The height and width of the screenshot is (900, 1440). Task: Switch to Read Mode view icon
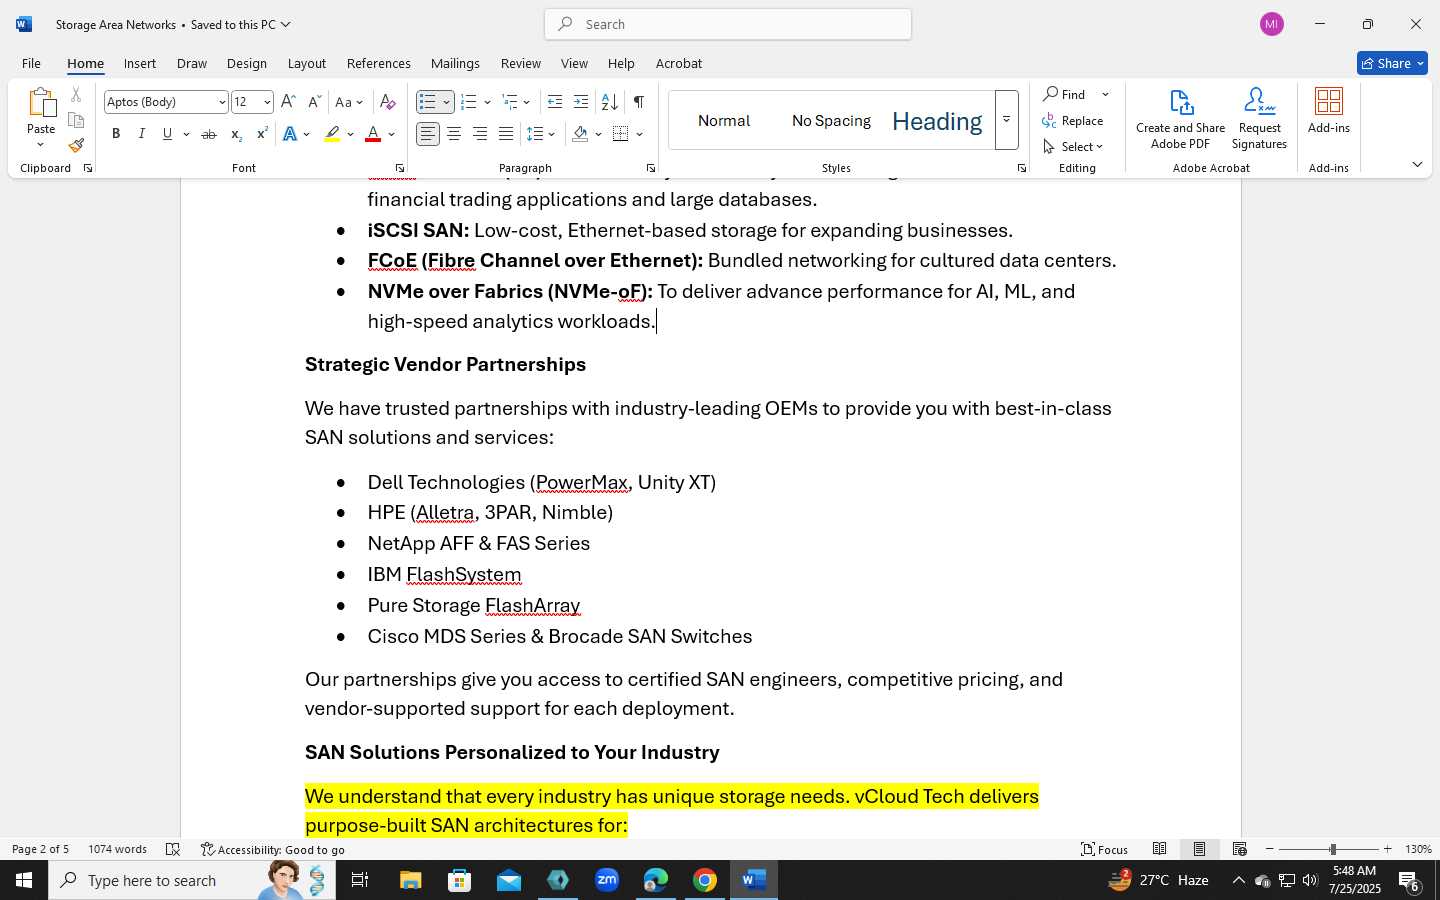pos(1159,849)
